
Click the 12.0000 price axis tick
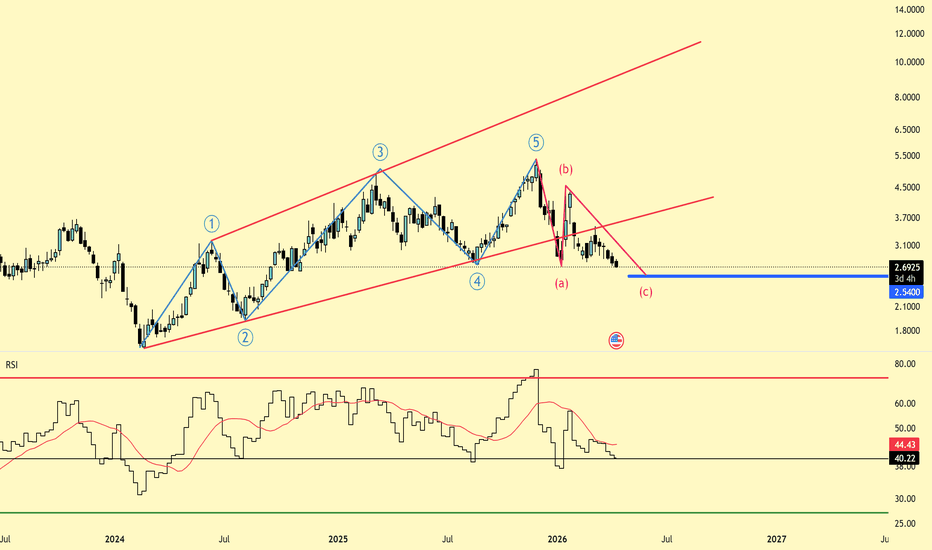pos(909,34)
